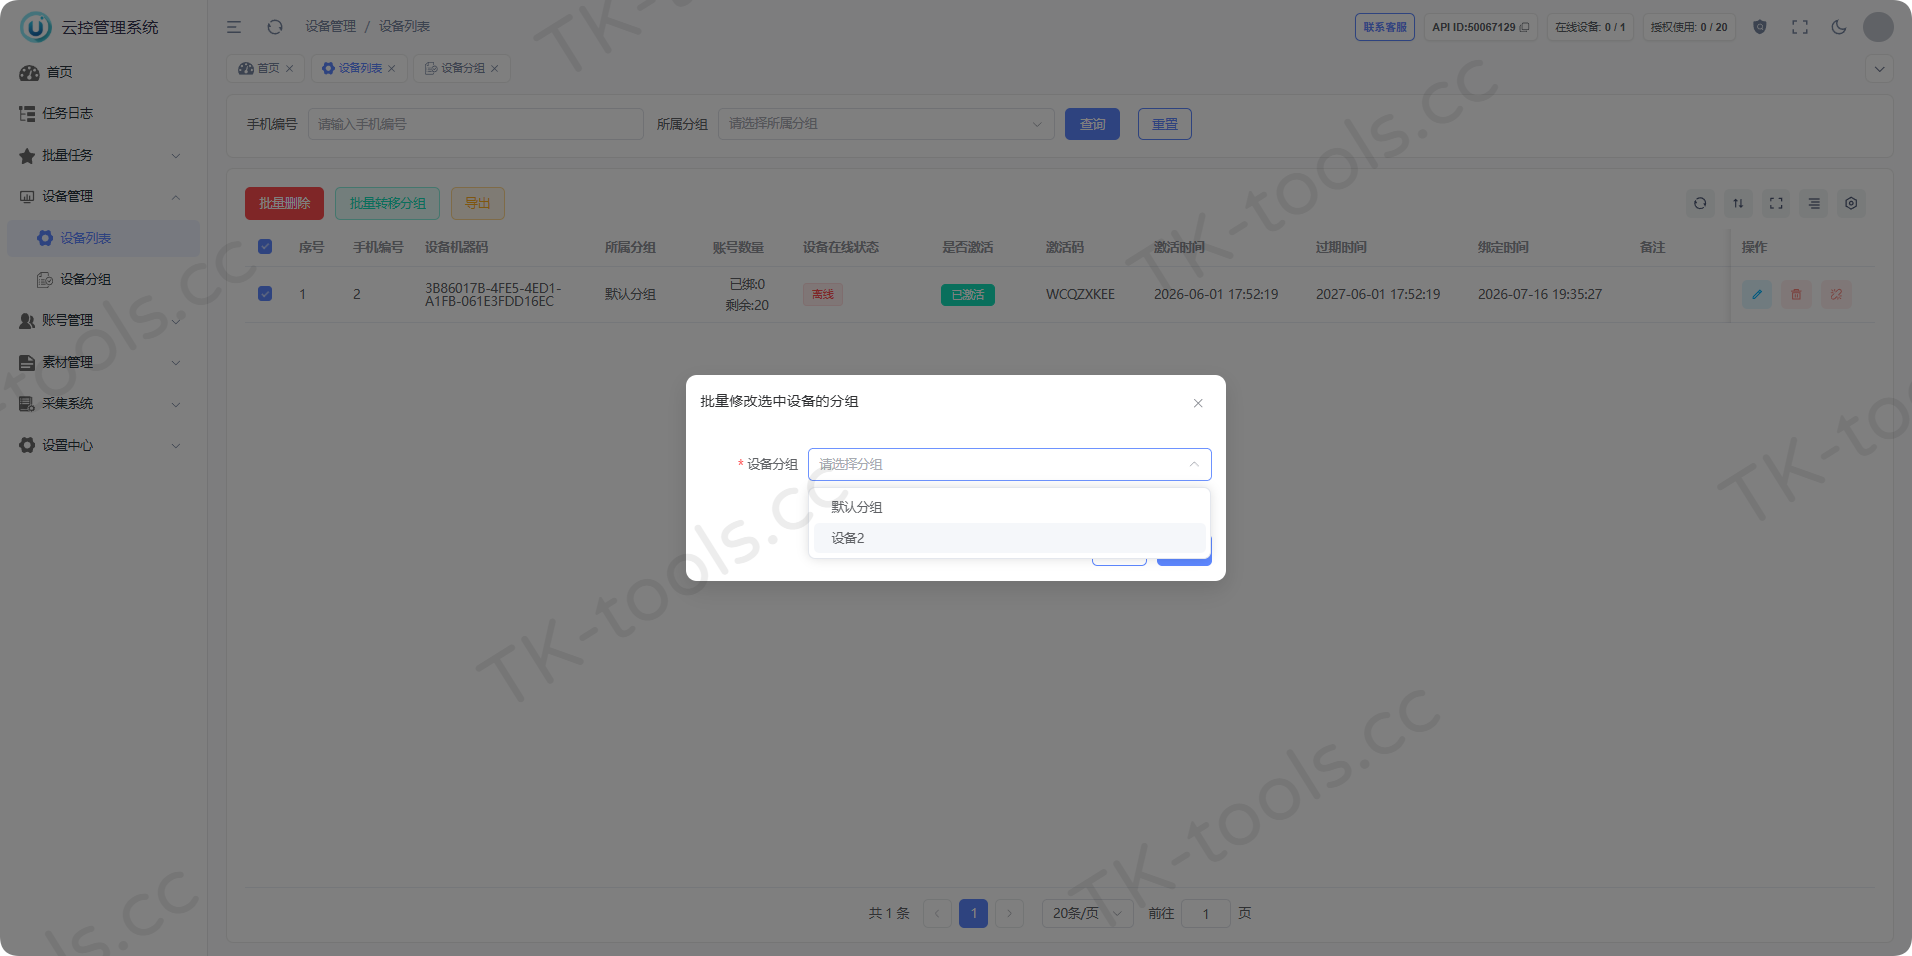Toggle dark mode with the moon icon
Image resolution: width=1912 pixels, height=956 pixels.
pyautogui.click(x=1839, y=27)
